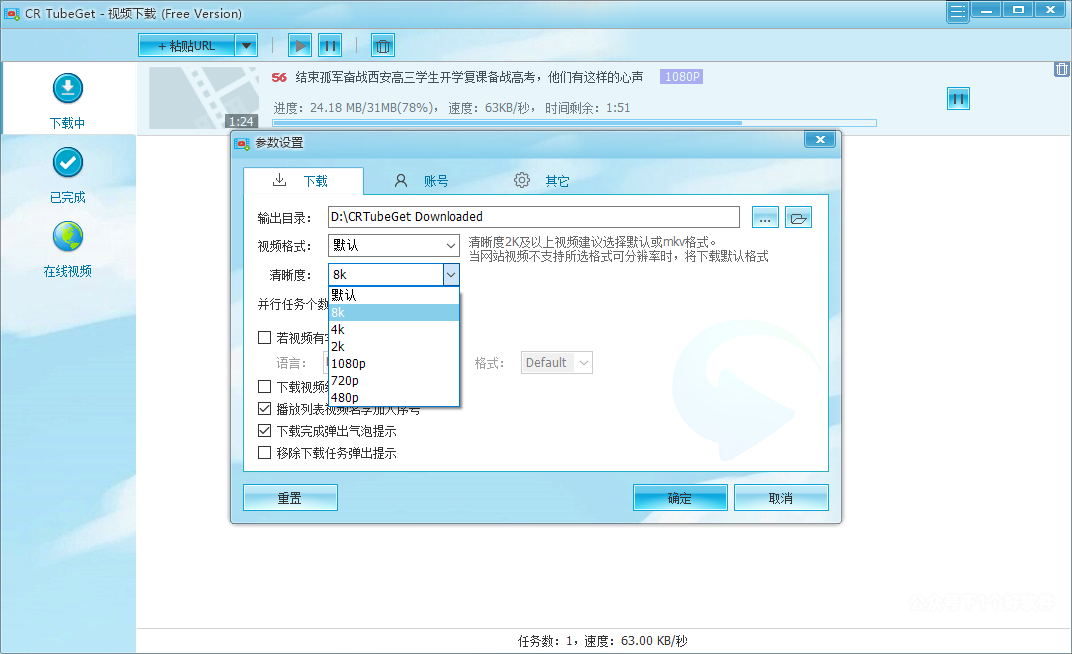This screenshot has width=1072, height=654.
Task: Select 8k in the resolution list
Action: (394, 312)
